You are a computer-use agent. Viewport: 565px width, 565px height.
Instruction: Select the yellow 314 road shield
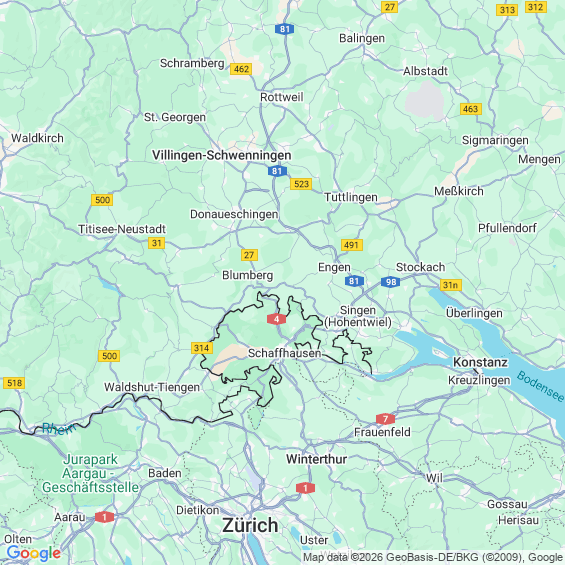(202, 348)
